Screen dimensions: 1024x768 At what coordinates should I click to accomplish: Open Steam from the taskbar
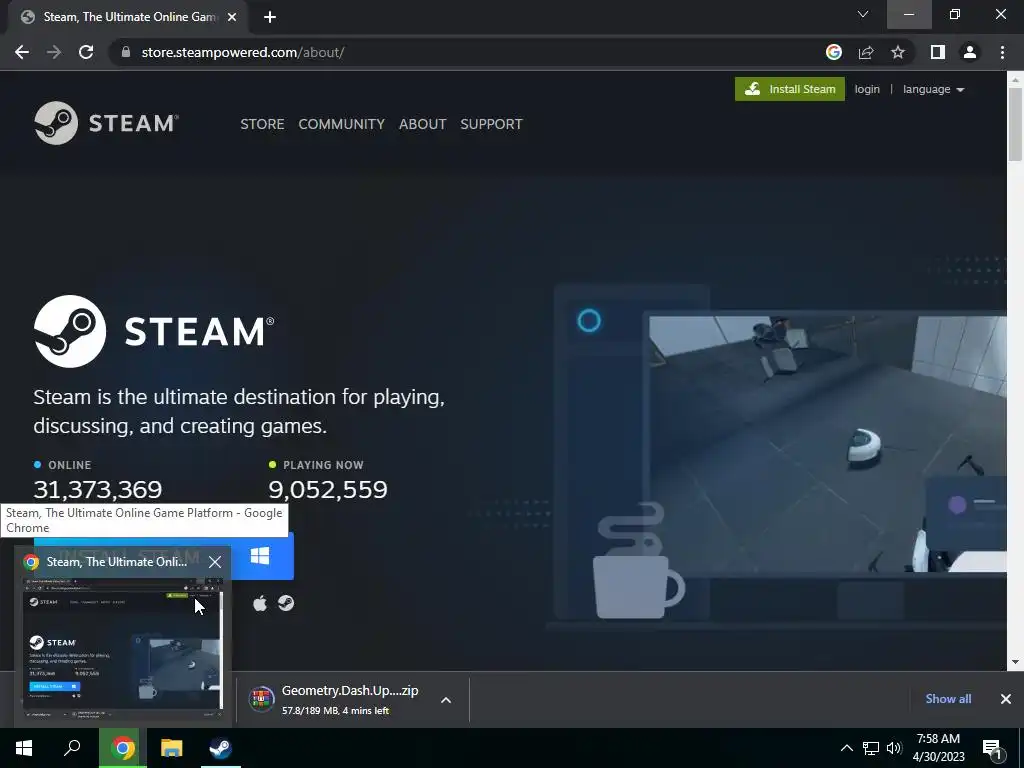click(x=220, y=748)
